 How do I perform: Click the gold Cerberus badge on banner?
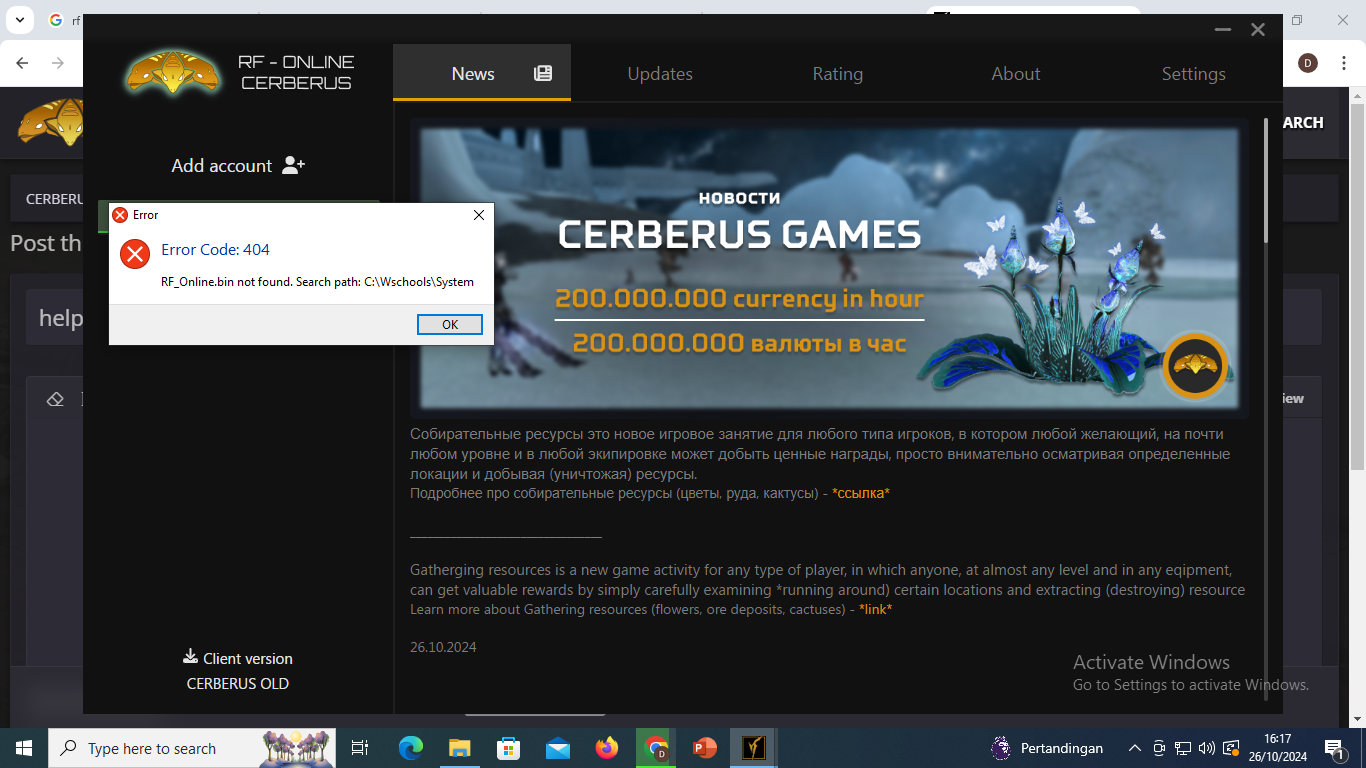pos(1194,366)
